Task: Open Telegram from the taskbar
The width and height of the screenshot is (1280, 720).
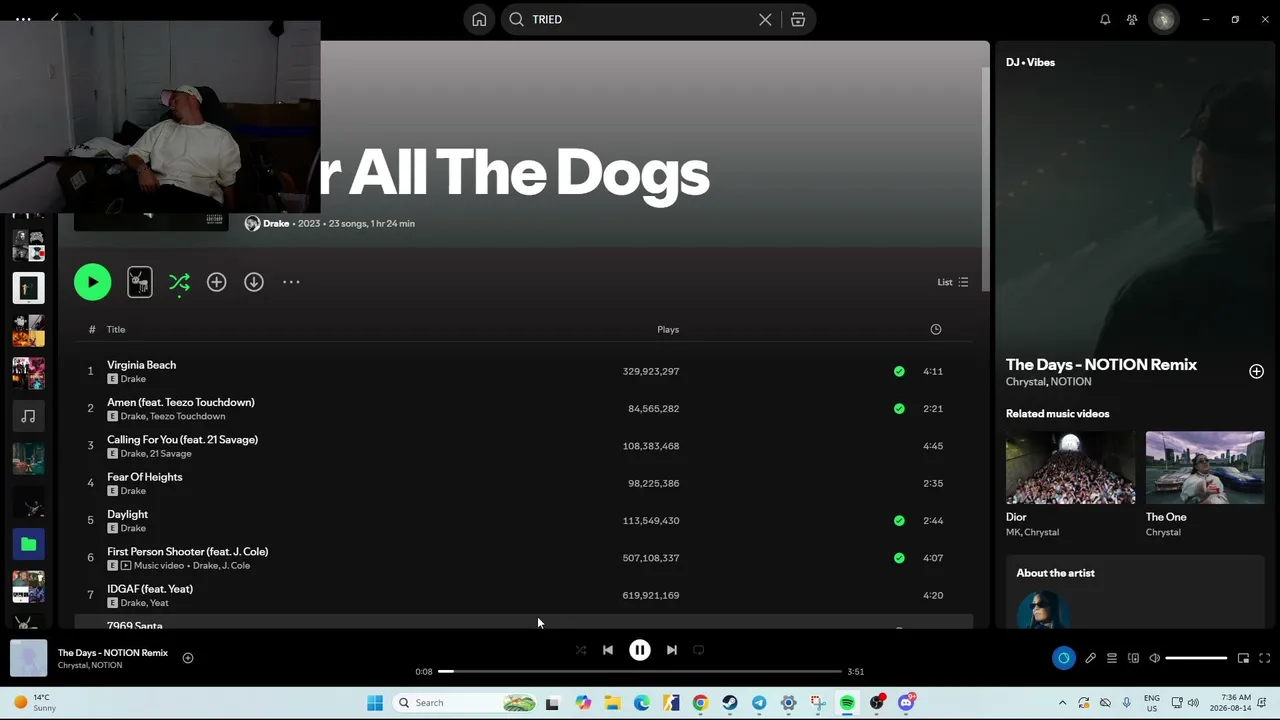Action: [x=759, y=703]
